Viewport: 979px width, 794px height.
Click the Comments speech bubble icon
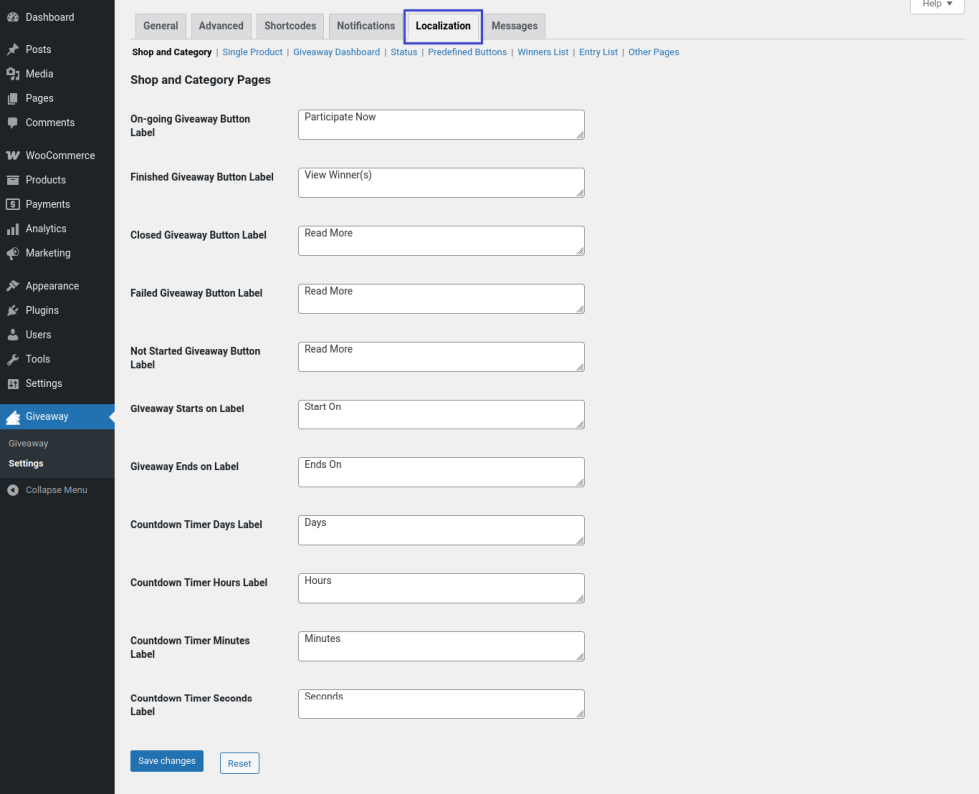(x=13, y=123)
